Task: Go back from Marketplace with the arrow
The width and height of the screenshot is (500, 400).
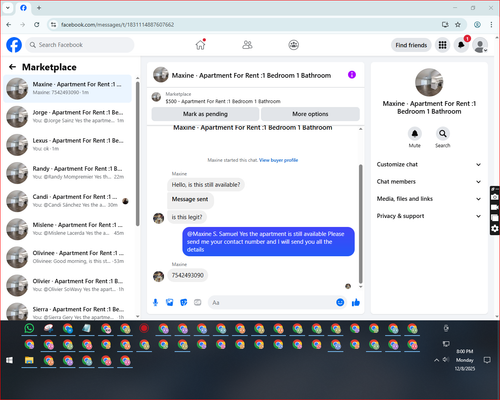Action: pyautogui.click(x=12, y=67)
